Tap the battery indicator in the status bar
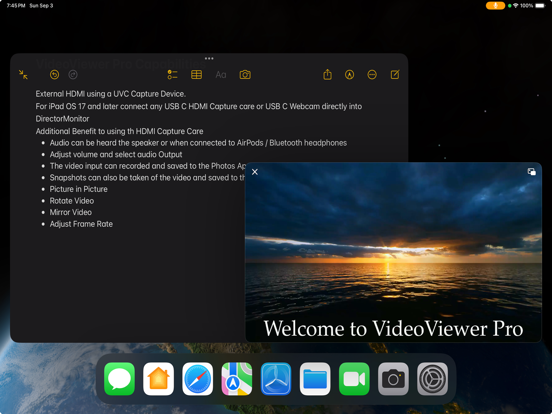 click(540, 6)
